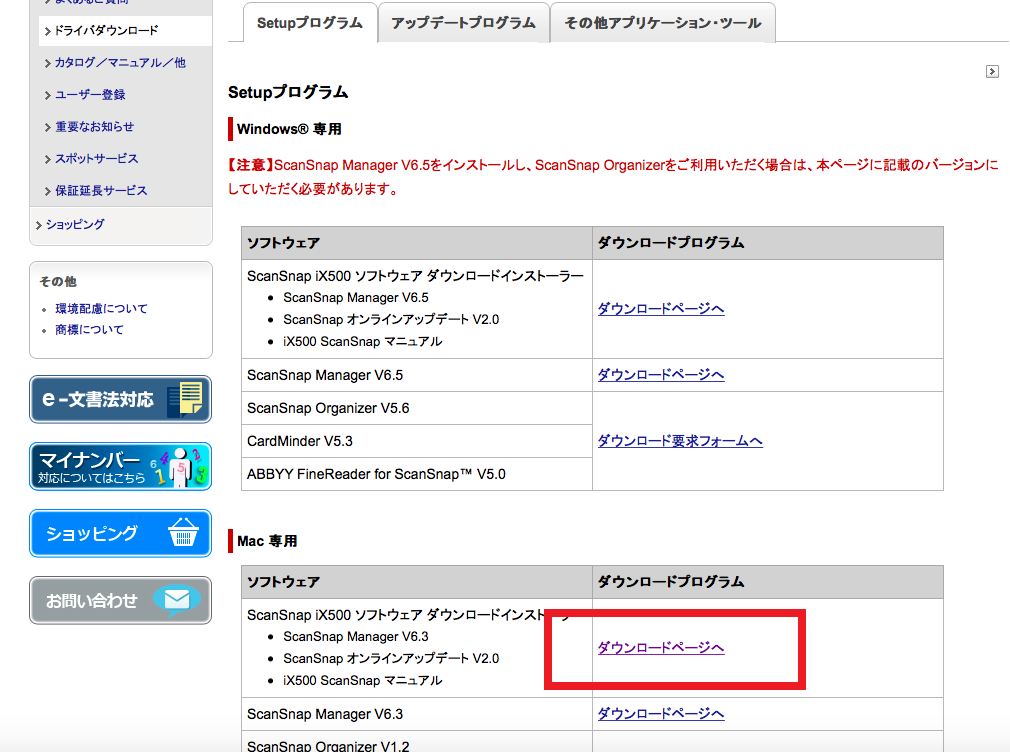Go to ユーザー登録 in the sidebar

[x=90, y=95]
